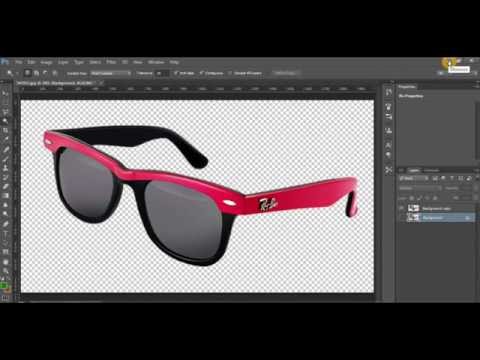Select the Pen tool
The image size is (480, 360).
pyautogui.click(x=6, y=224)
